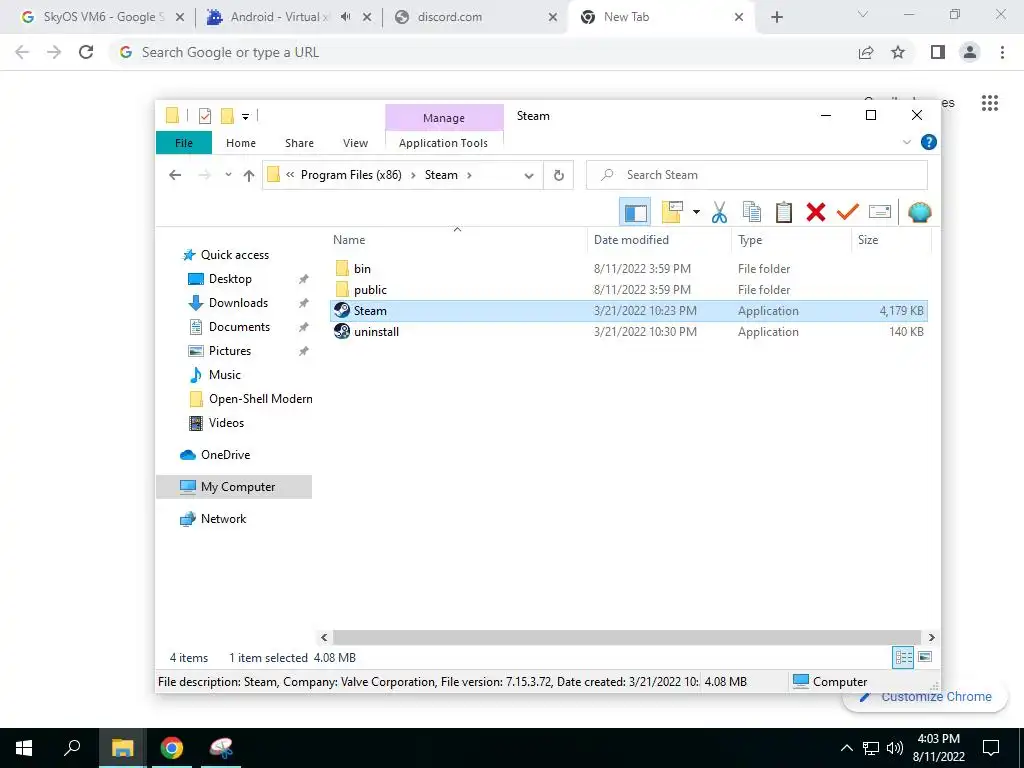Open Google apps grid icon
1024x768 pixels.
click(990, 103)
